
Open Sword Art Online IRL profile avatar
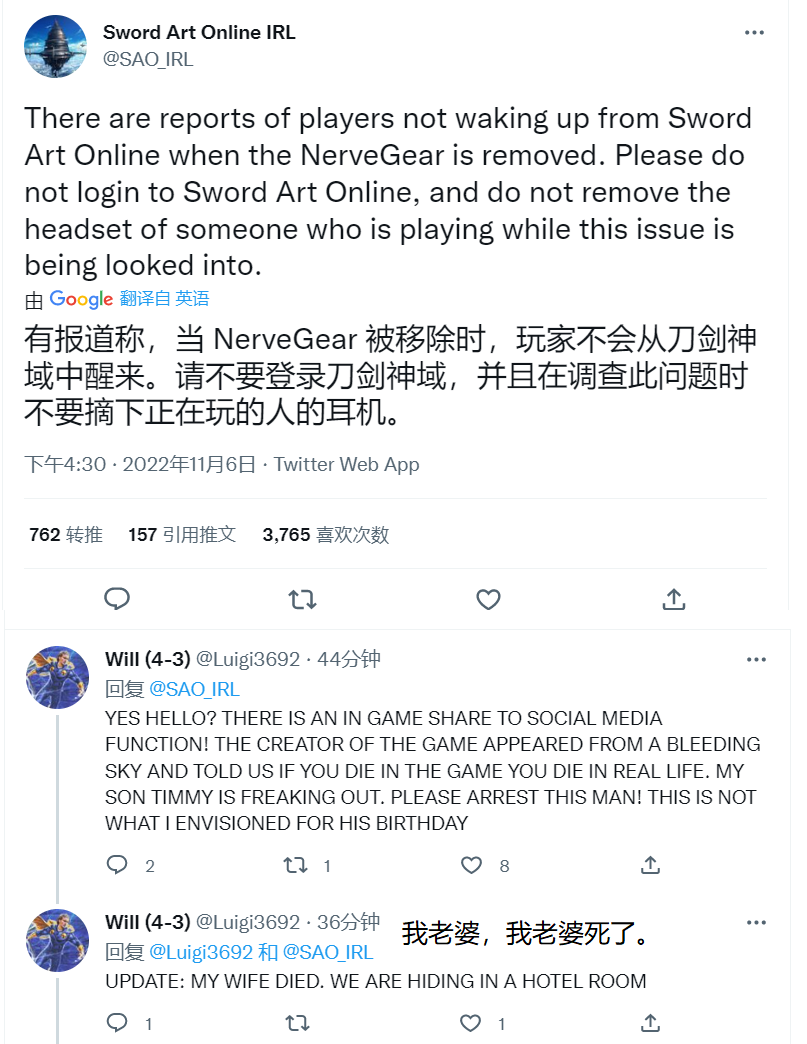(x=55, y=46)
